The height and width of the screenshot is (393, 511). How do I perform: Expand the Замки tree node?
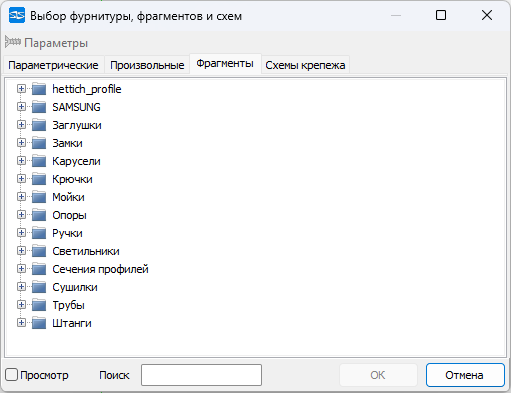click(x=21, y=143)
